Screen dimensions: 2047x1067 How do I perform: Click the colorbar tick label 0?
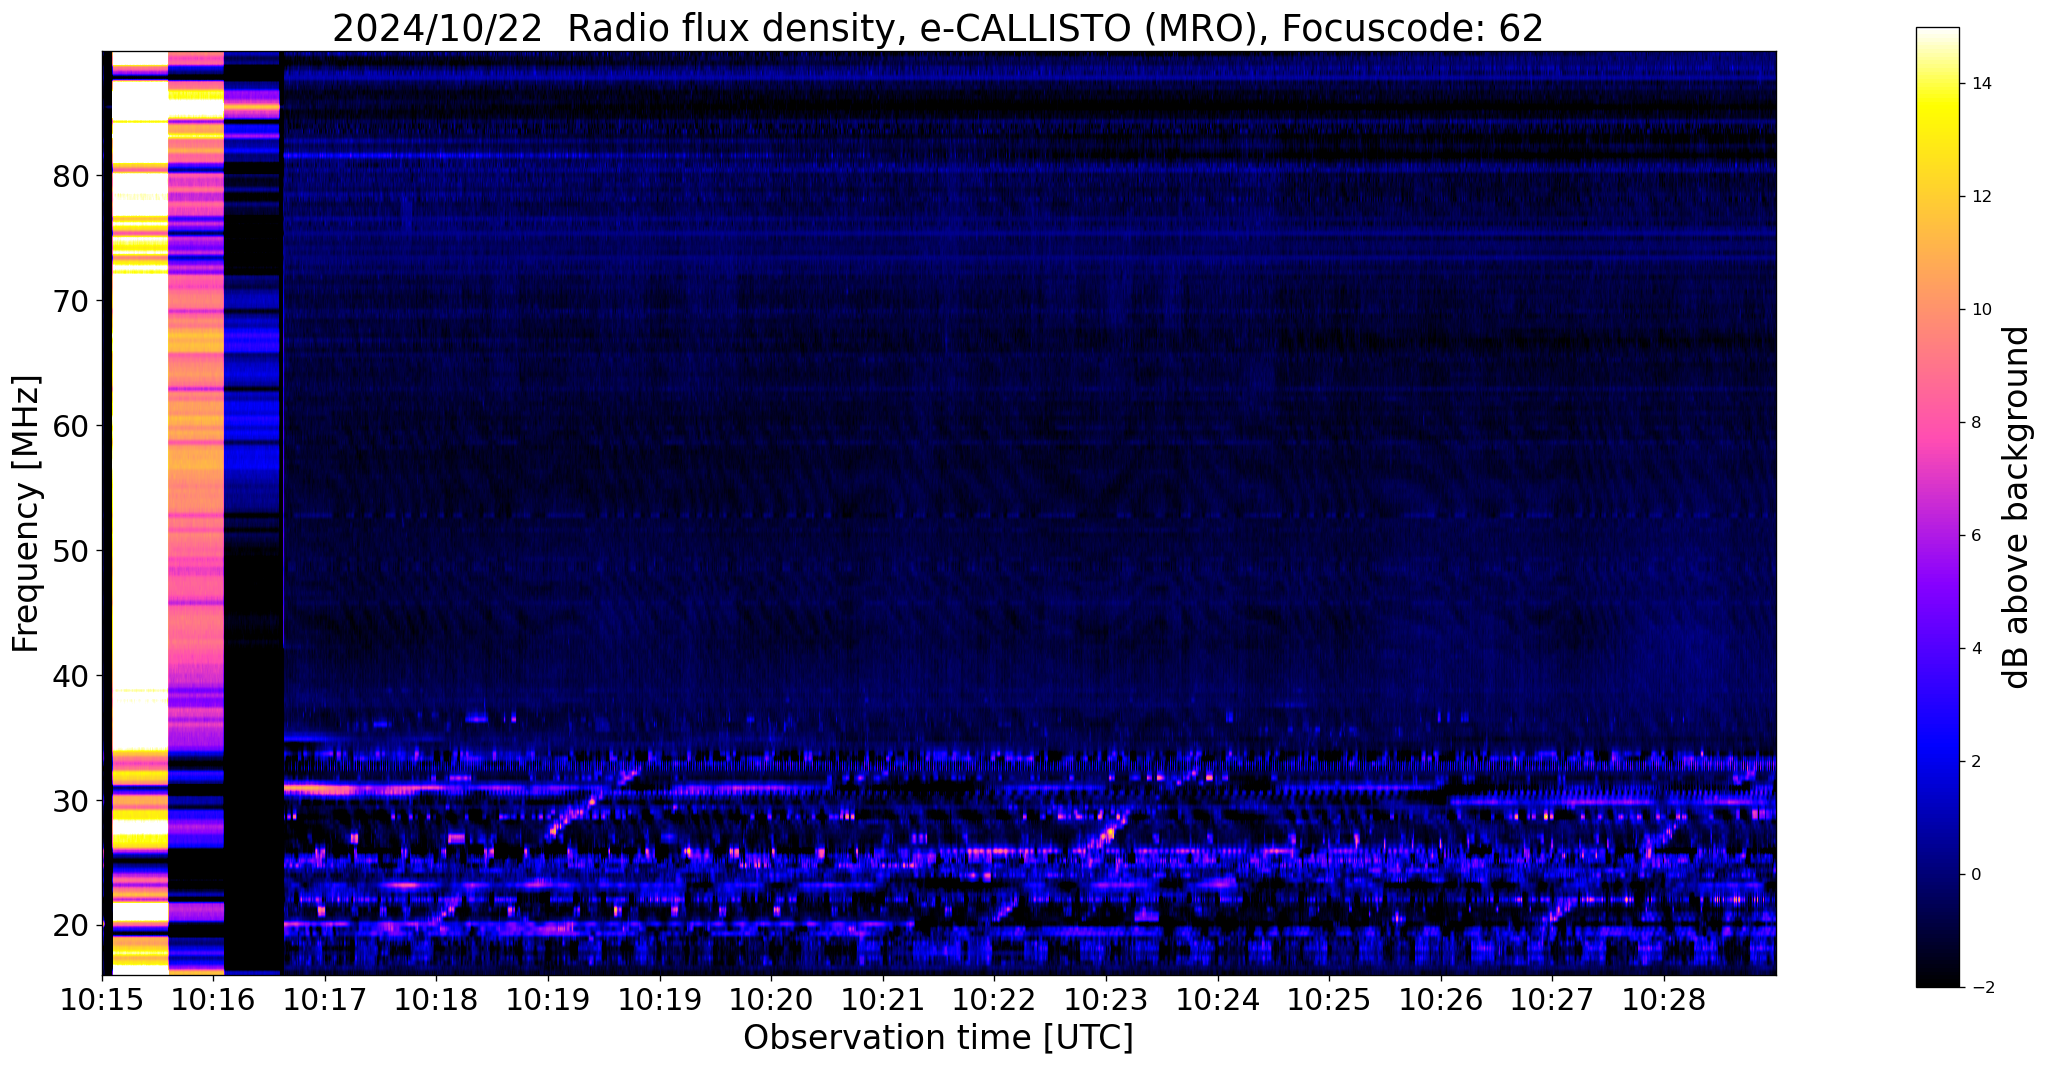click(1975, 874)
